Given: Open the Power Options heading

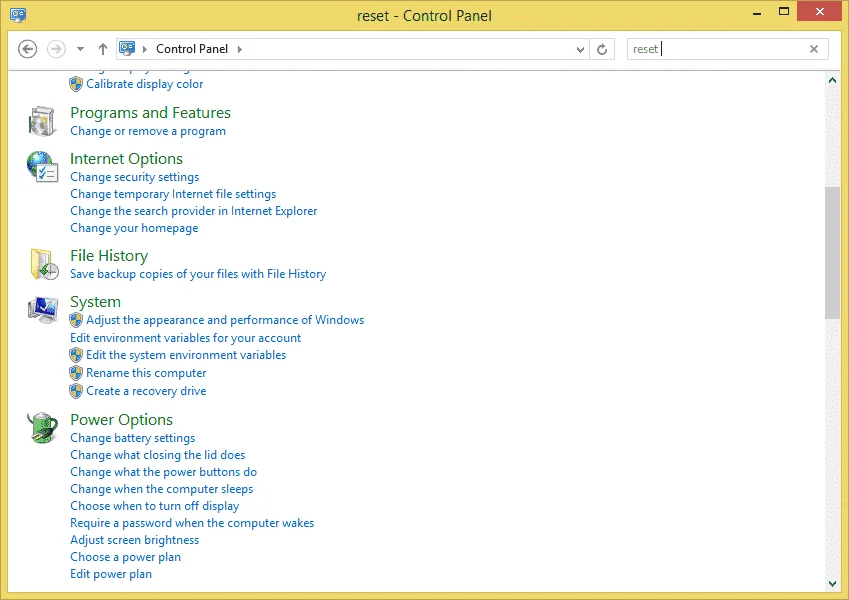Looking at the screenshot, I should [x=122, y=420].
